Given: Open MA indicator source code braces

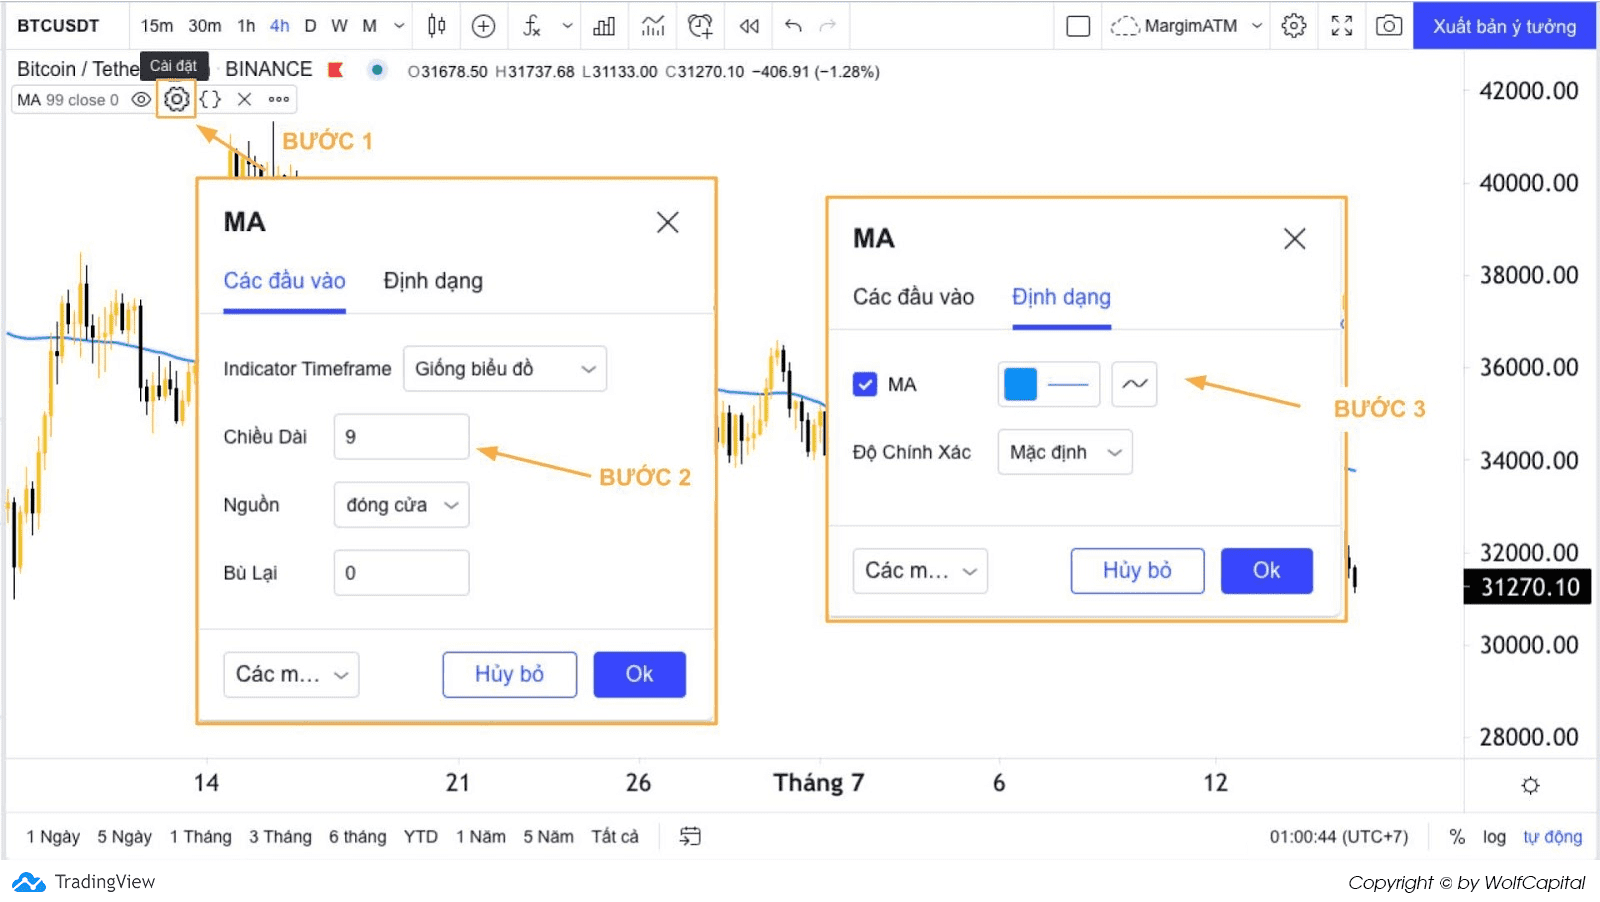Looking at the screenshot, I should (210, 99).
